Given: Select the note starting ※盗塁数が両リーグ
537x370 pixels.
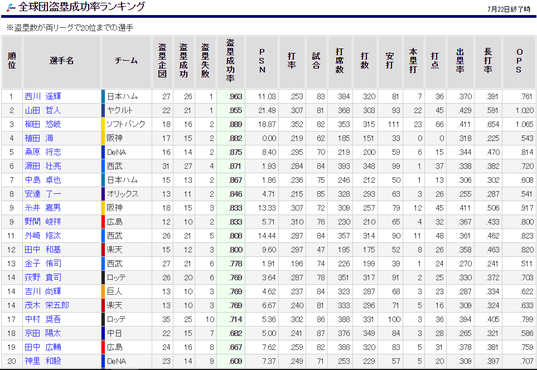Looking at the screenshot, I should point(70,28).
